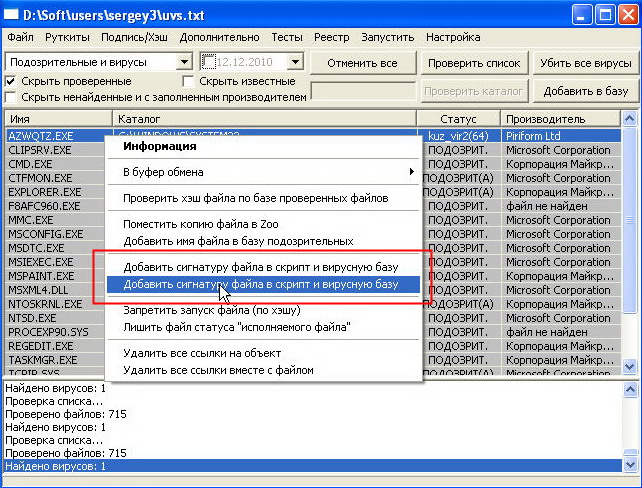Open the 12.12.2010 date picker dropdown arrow
This screenshot has height=488, width=642.
[295, 62]
